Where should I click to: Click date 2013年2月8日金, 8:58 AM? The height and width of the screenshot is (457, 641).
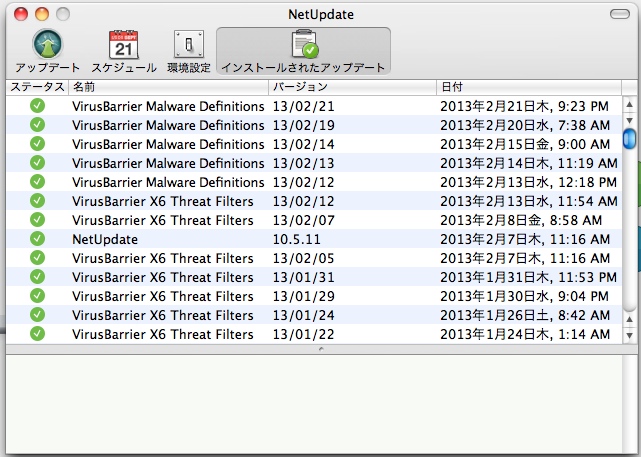pos(521,220)
